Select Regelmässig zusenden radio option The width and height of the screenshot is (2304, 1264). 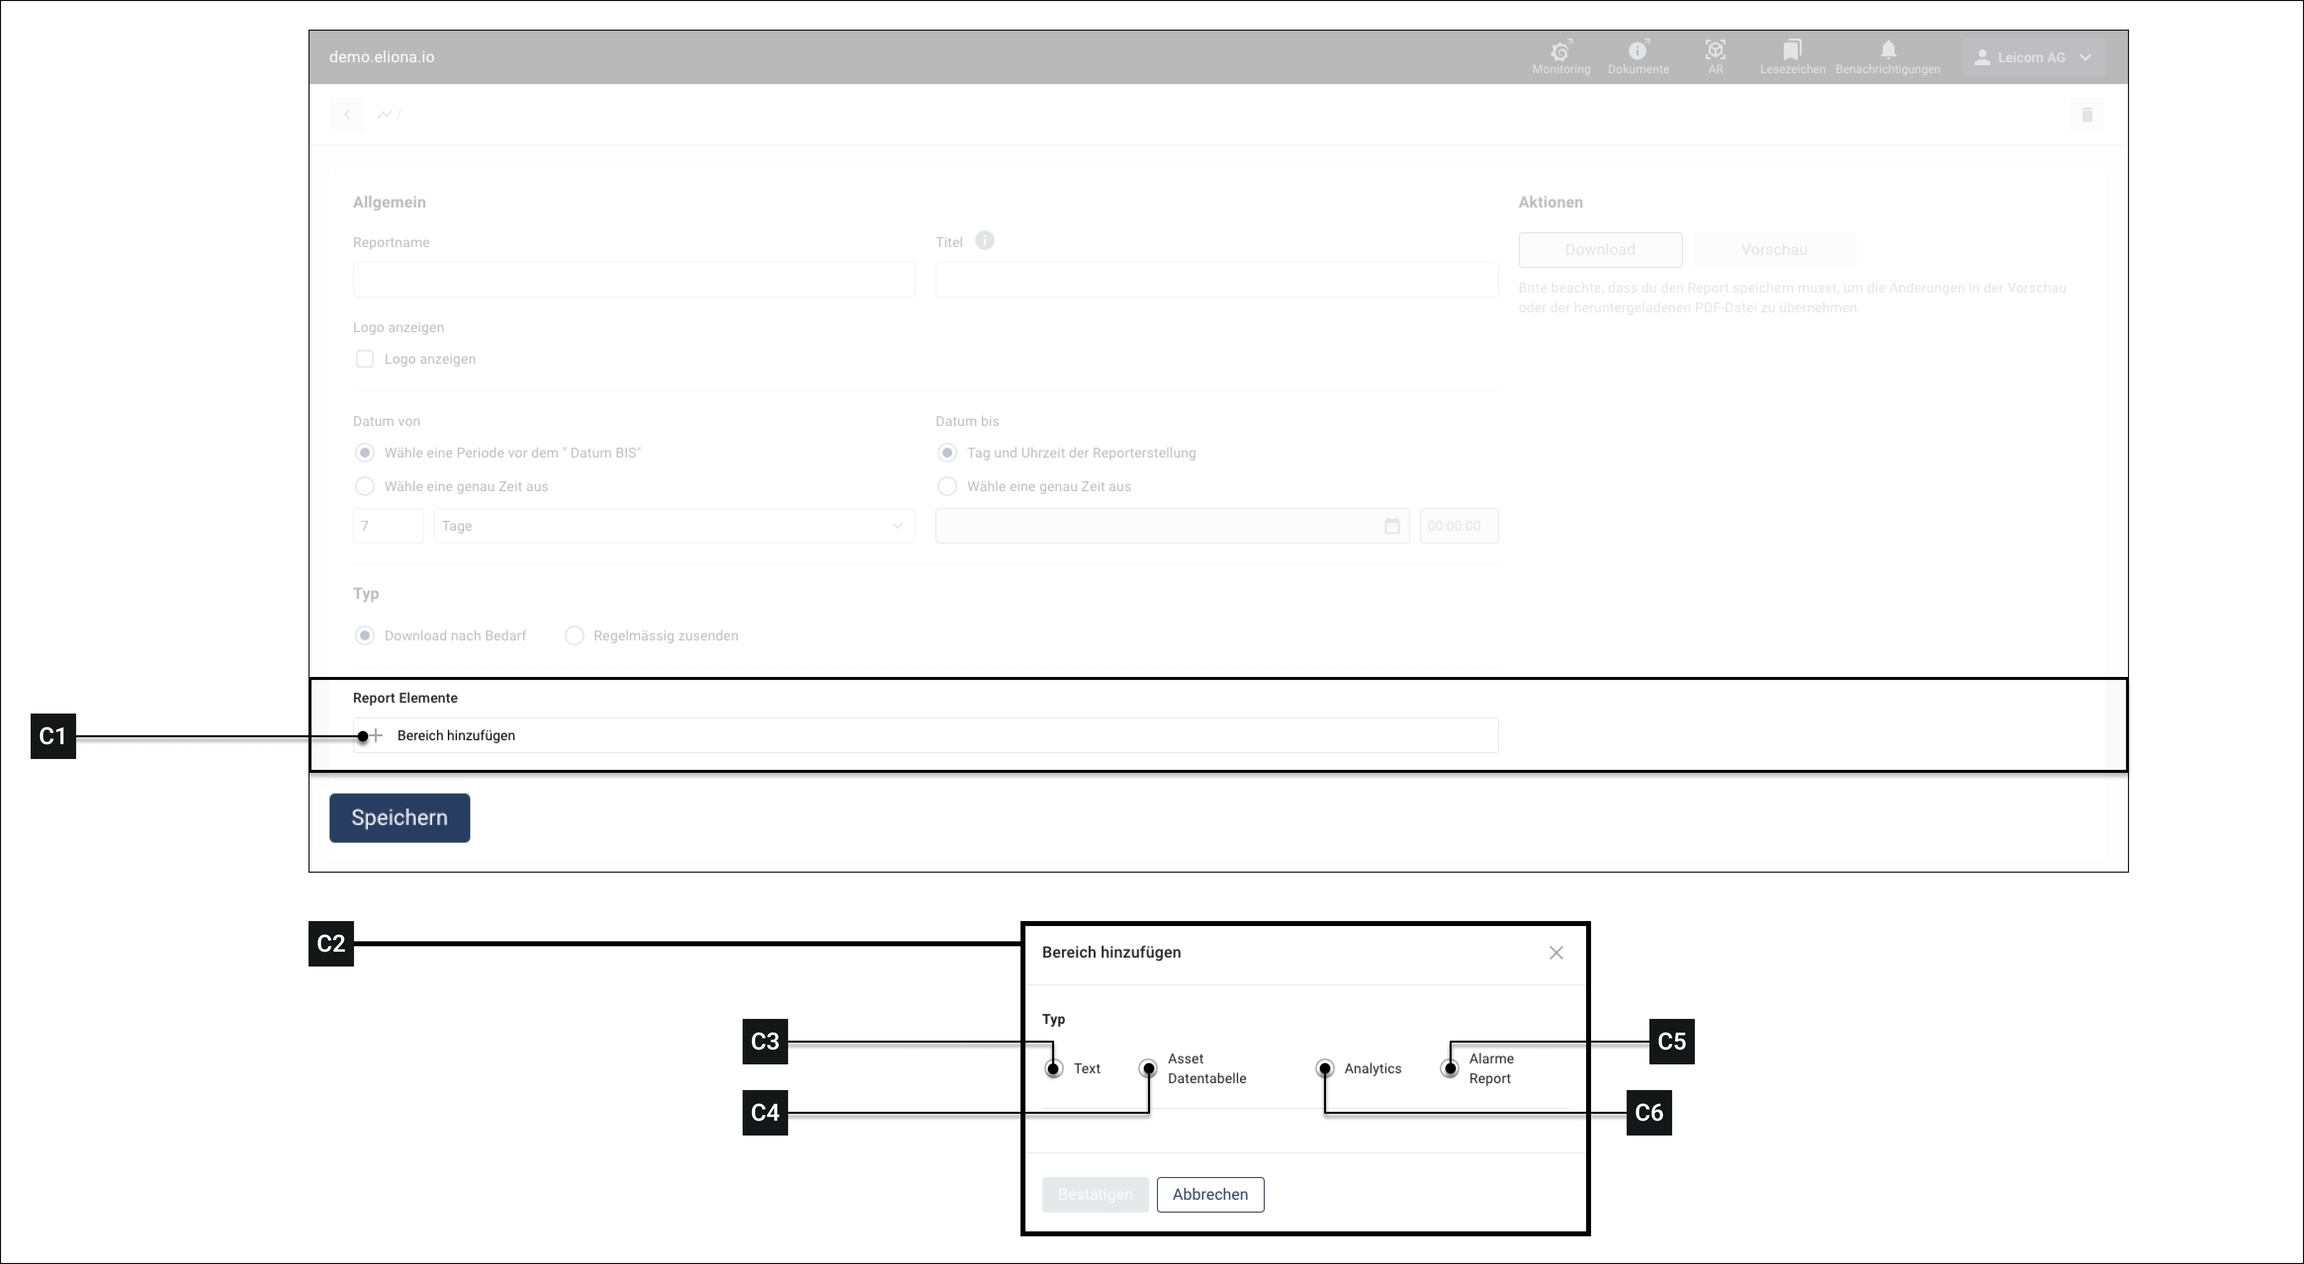(574, 636)
